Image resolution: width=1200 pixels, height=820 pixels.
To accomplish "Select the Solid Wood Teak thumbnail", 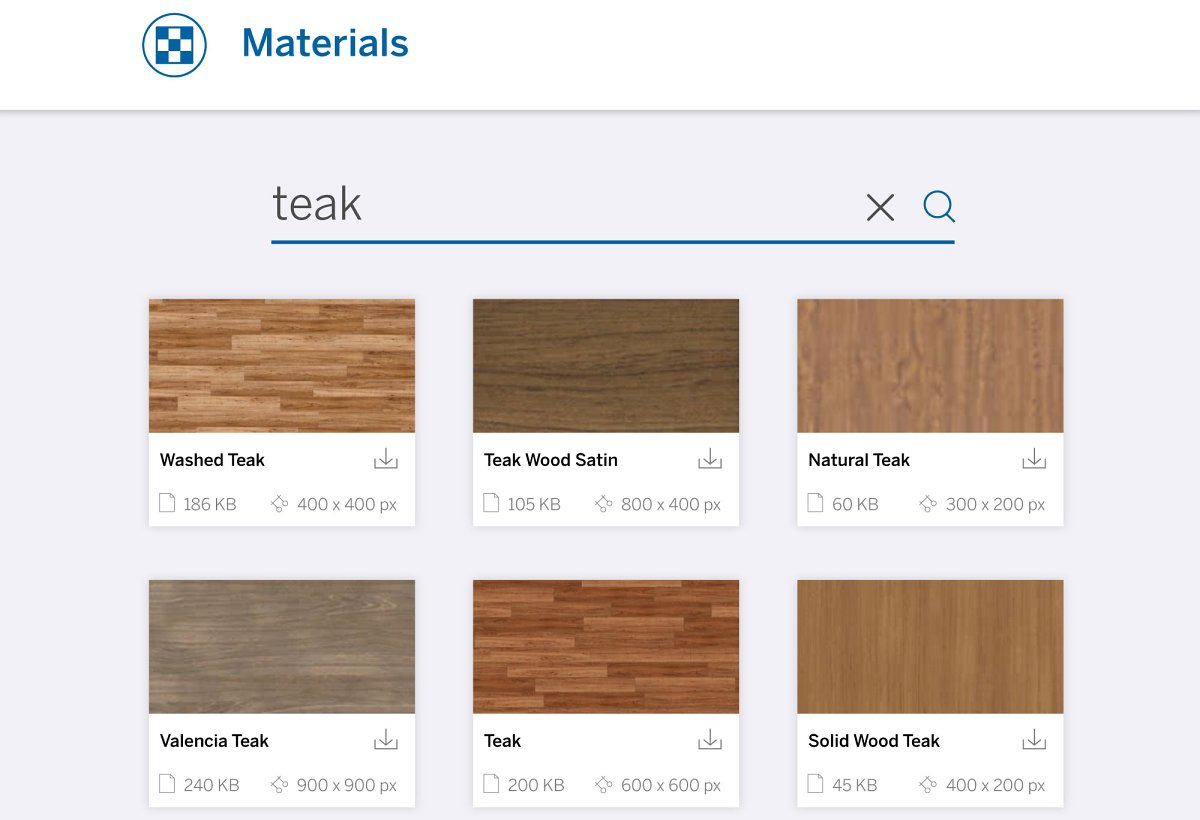I will pyautogui.click(x=930, y=647).
